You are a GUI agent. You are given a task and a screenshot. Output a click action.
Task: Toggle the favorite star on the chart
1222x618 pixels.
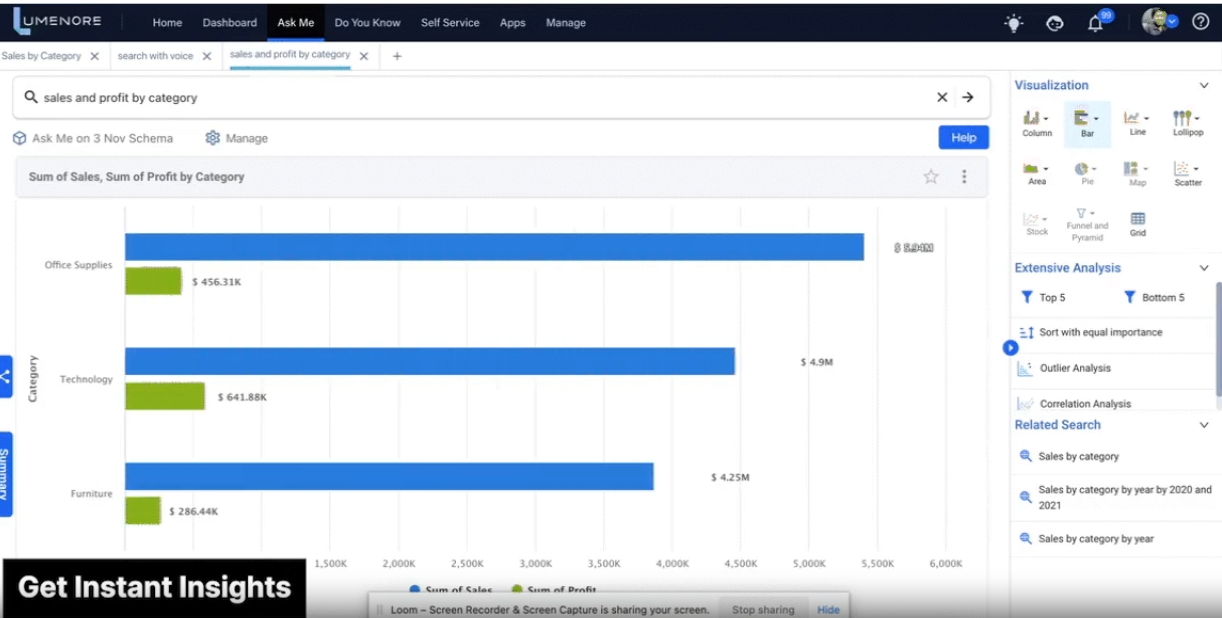coord(931,176)
